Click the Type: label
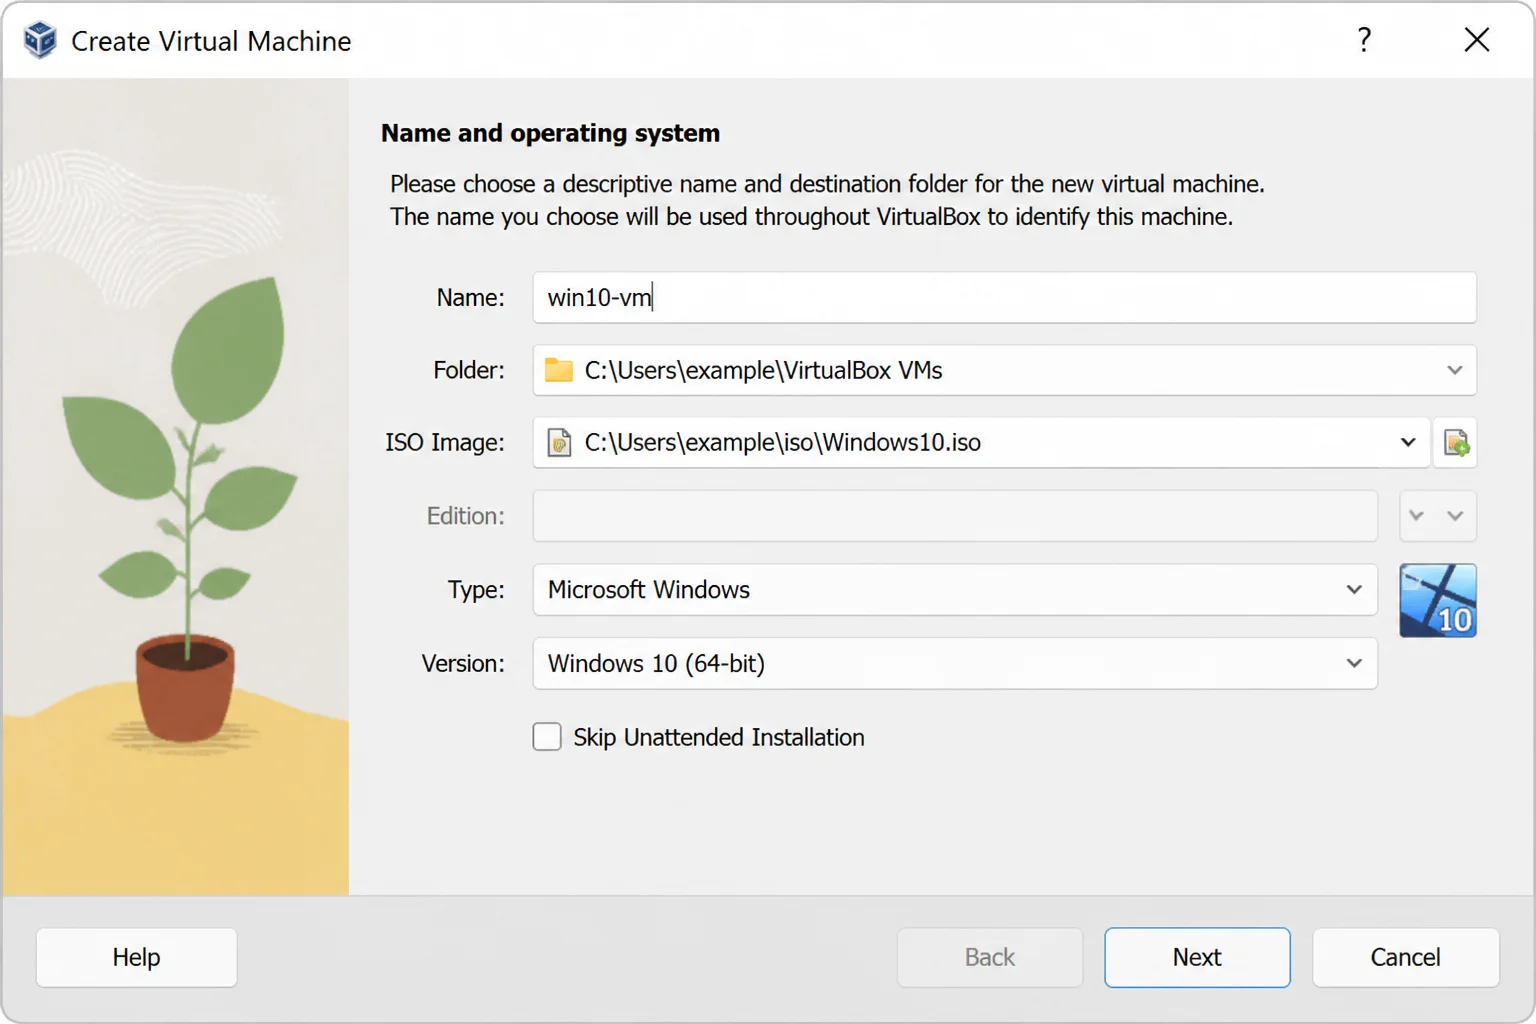 point(475,589)
